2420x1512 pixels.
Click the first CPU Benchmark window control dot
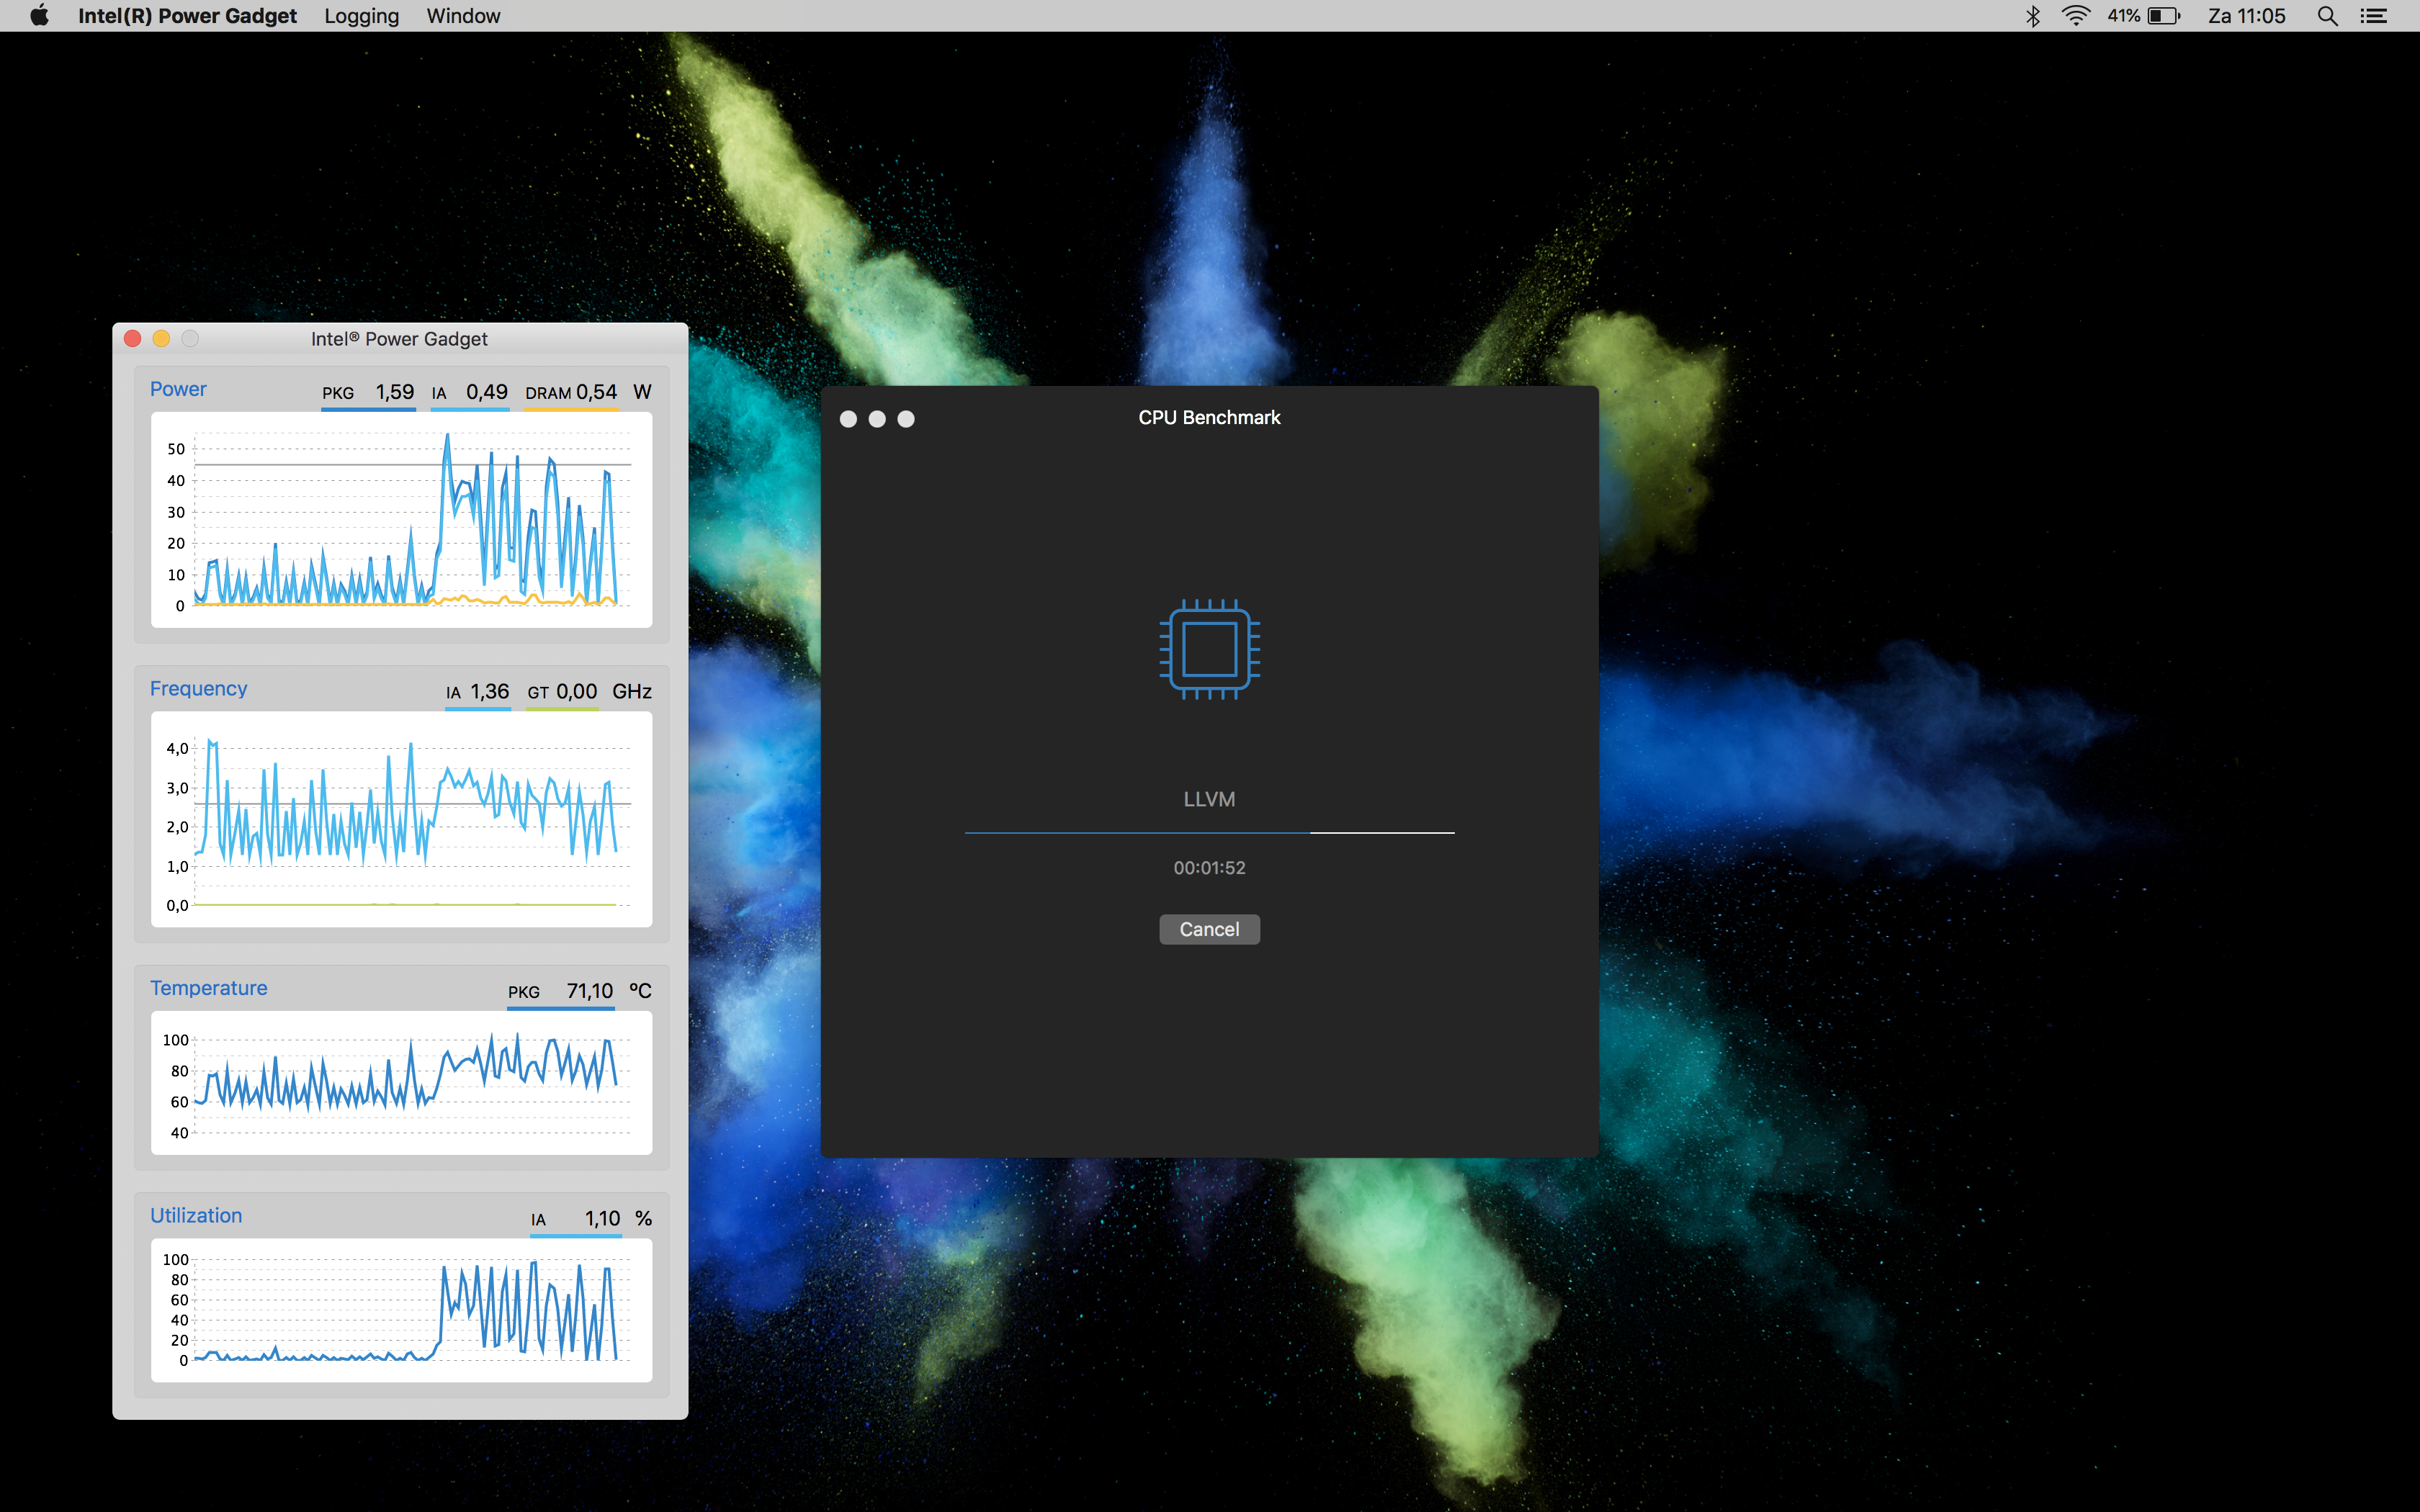coord(848,419)
